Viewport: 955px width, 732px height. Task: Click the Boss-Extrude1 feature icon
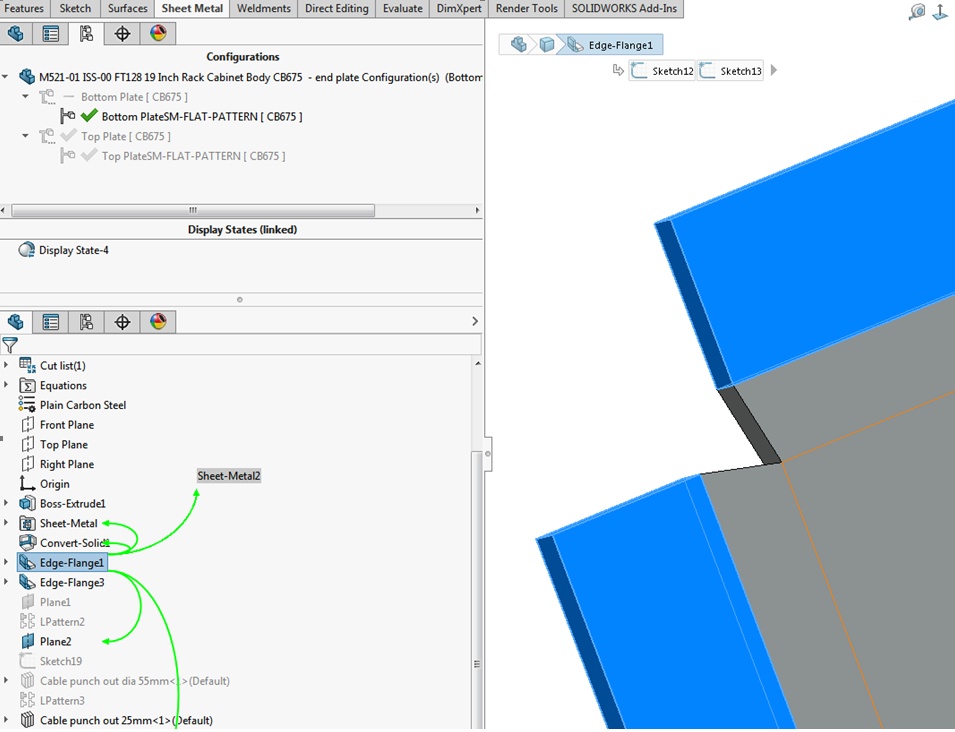[27, 504]
